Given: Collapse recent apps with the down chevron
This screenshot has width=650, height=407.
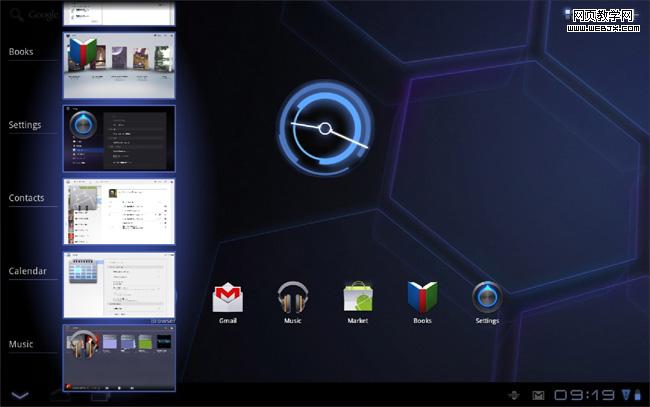Looking at the screenshot, I should [21, 396].
